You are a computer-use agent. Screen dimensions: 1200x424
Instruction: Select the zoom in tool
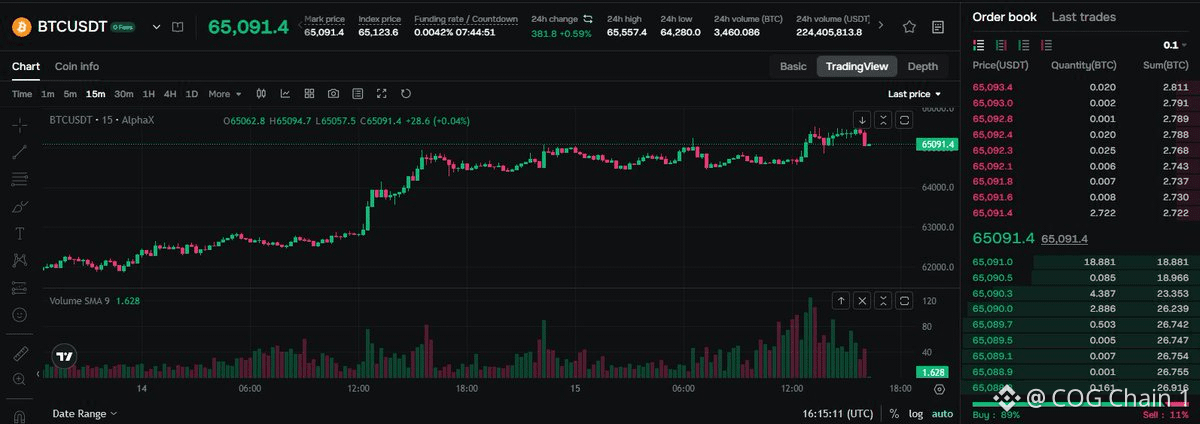tap(19, 380)
